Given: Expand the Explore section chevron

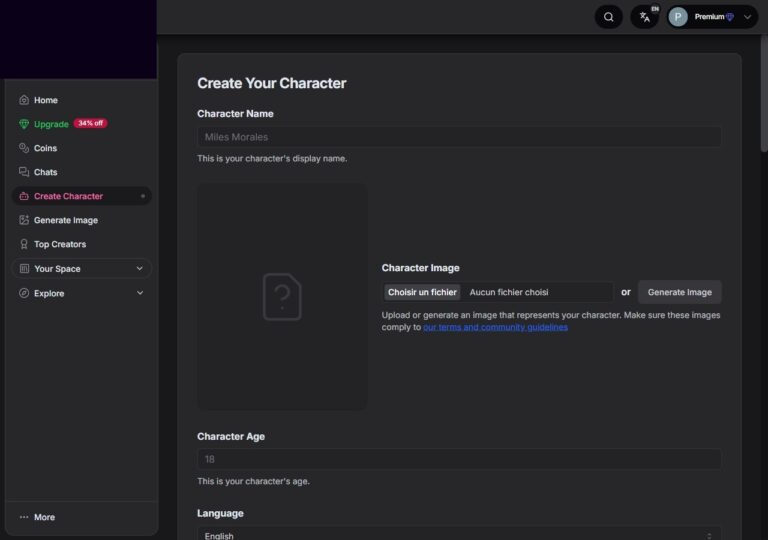Looking at the screenshot, I should (x=140, y=293).
